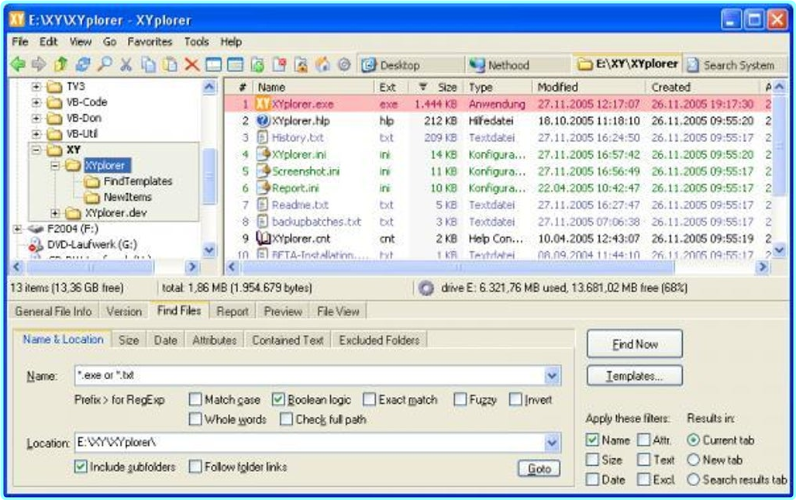
Task: Enable Follow folder links checkbox
Action: pos(195,466)
